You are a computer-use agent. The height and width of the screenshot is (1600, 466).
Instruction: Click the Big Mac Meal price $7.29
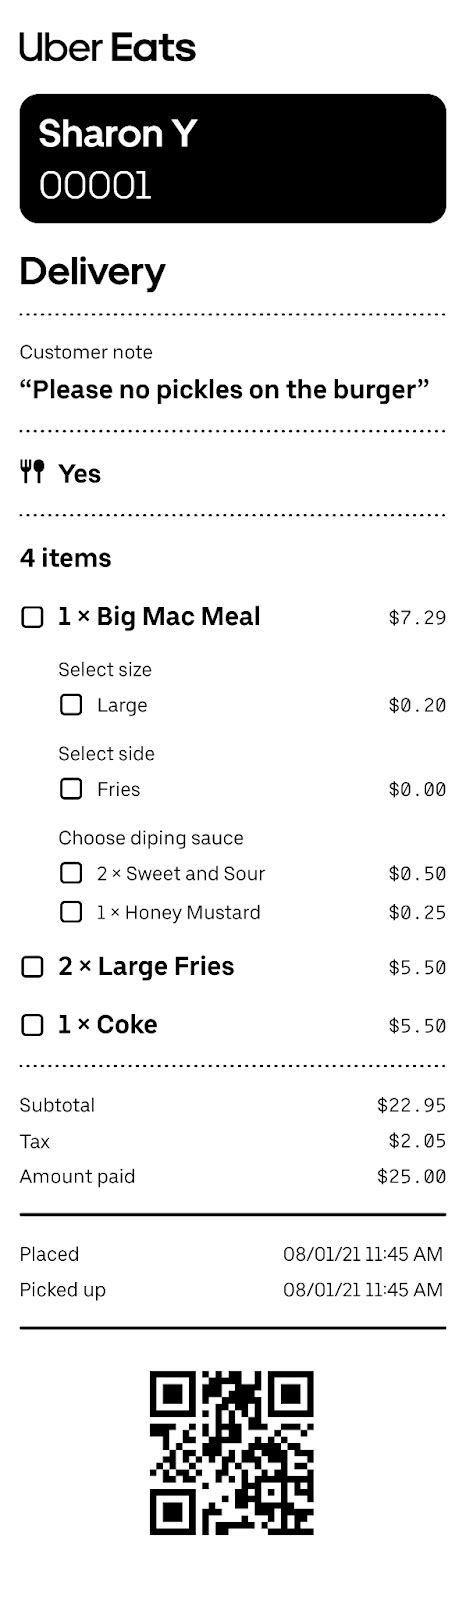point(417,617)
